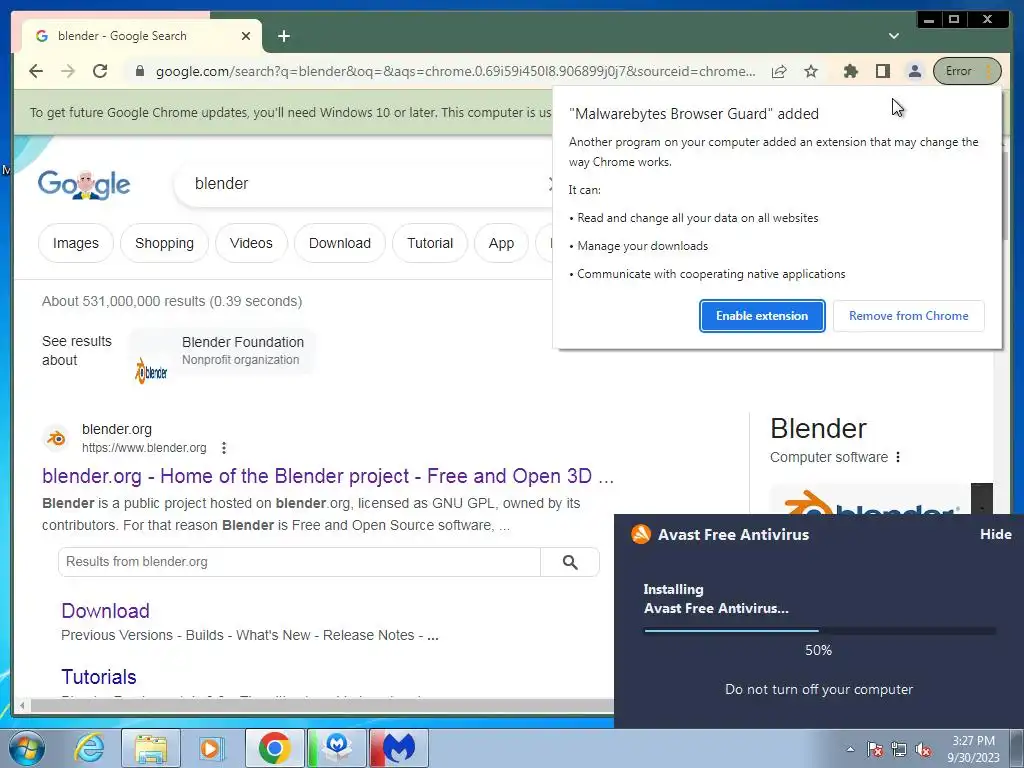Screen dimensions: 1024x768
Task: Go back with the Chrome back arrow
Action: pyautogui.click(x=36, y=71)
